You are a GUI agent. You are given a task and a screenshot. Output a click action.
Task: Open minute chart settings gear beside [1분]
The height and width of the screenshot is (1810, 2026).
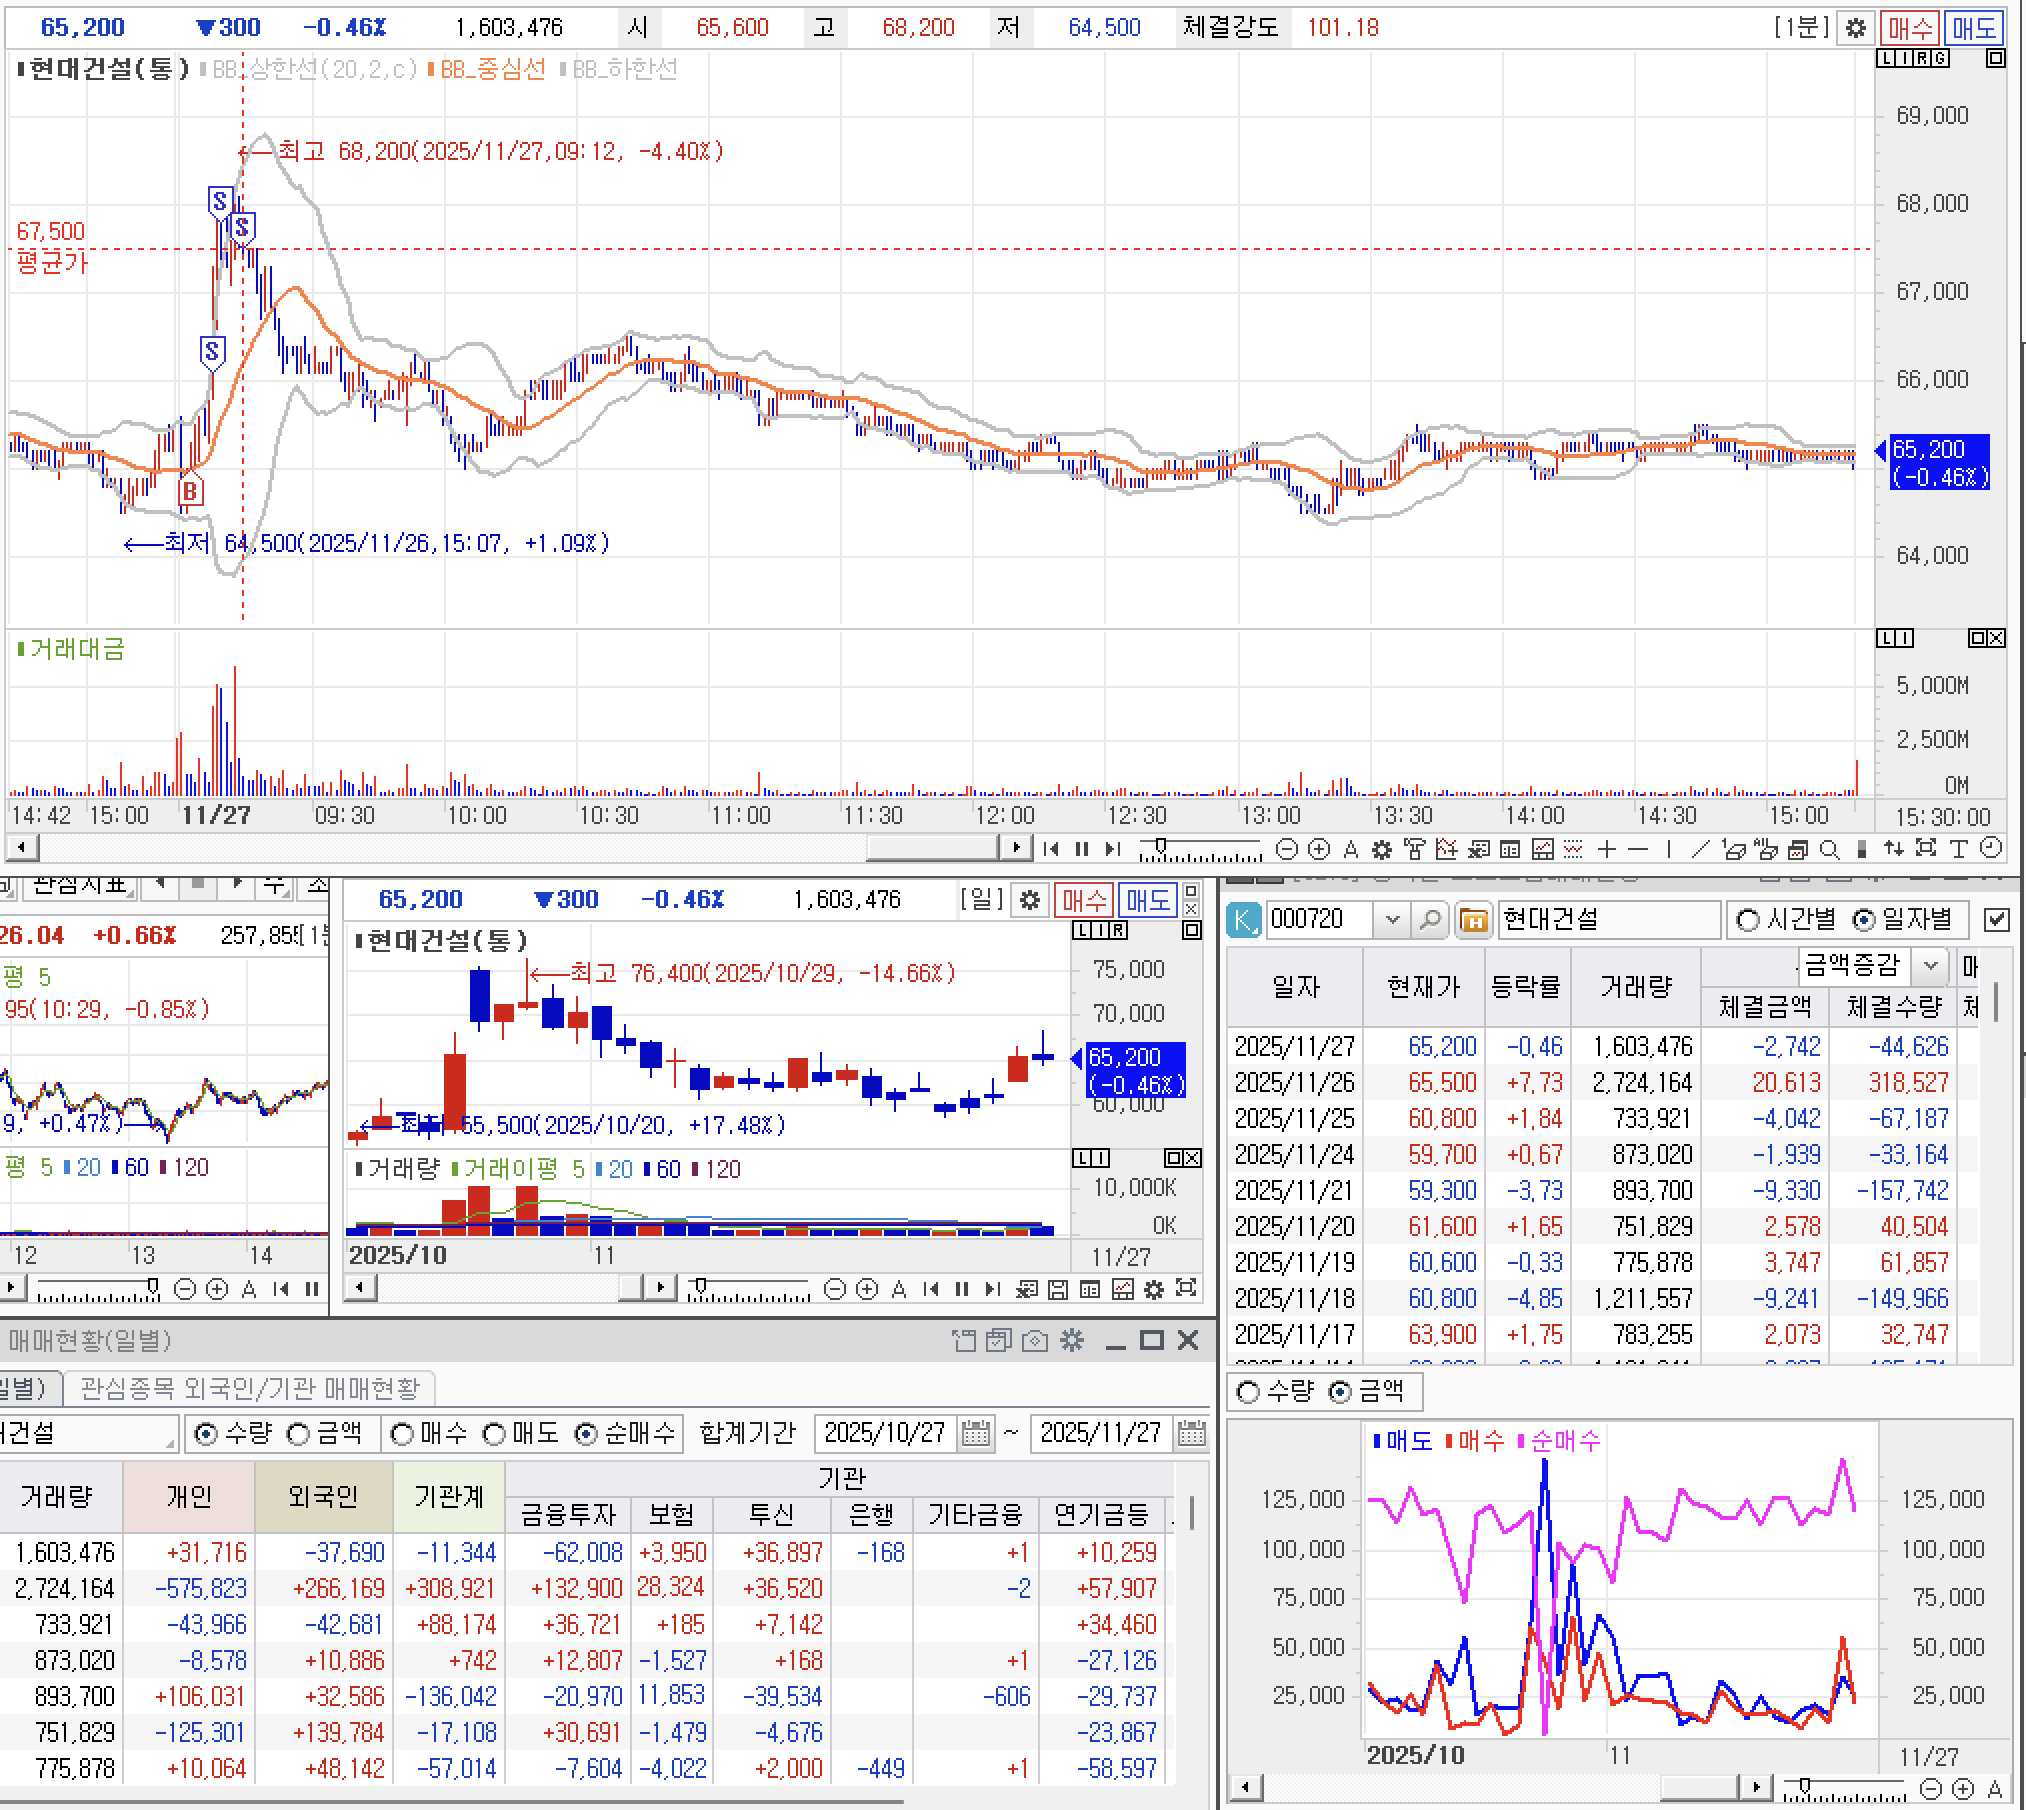pos(1856,27)
